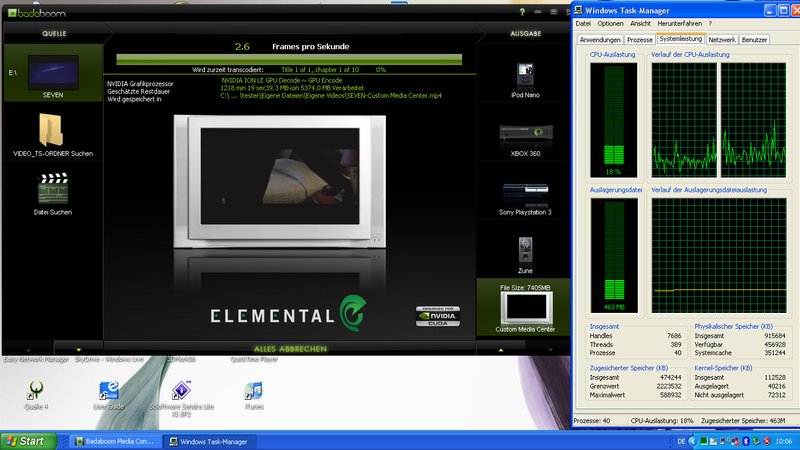
Task: Open Badaboom help question mark
Action: [522, 12]
